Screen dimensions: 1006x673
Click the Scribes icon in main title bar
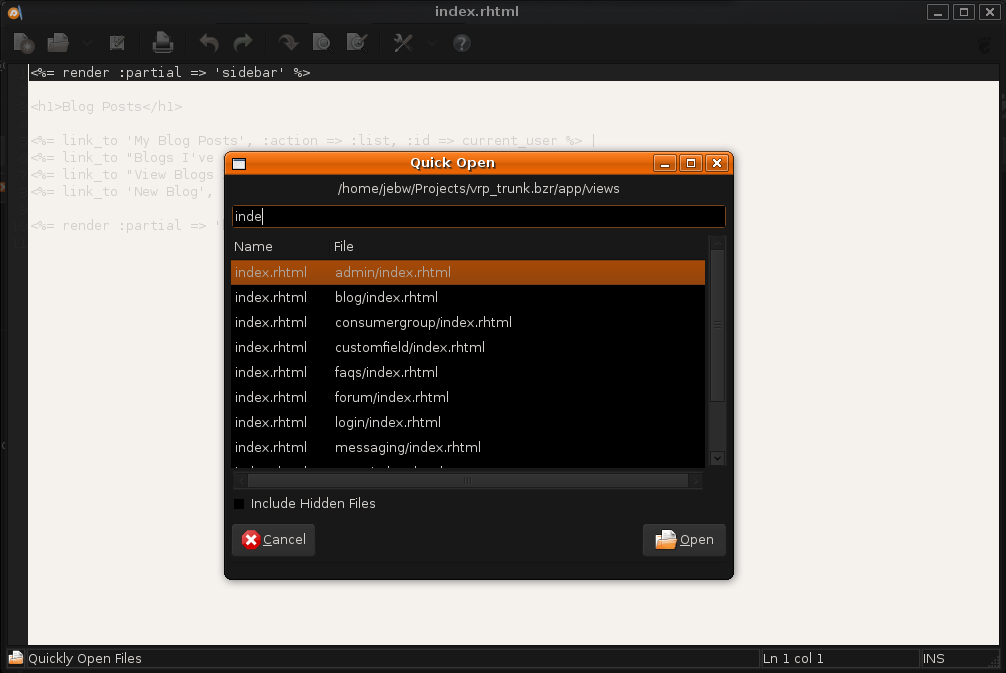14,12
